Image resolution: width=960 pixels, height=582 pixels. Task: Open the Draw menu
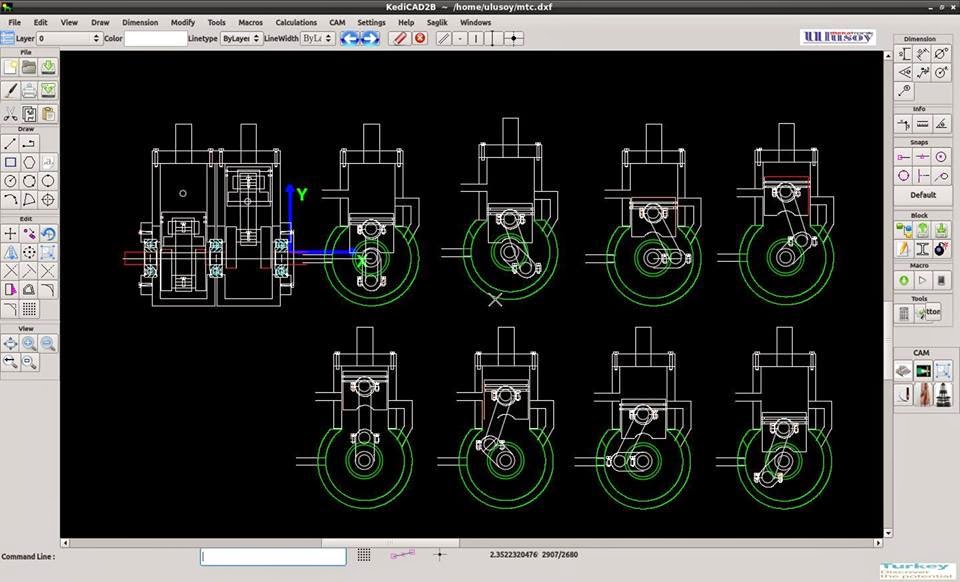coord(100,22)
